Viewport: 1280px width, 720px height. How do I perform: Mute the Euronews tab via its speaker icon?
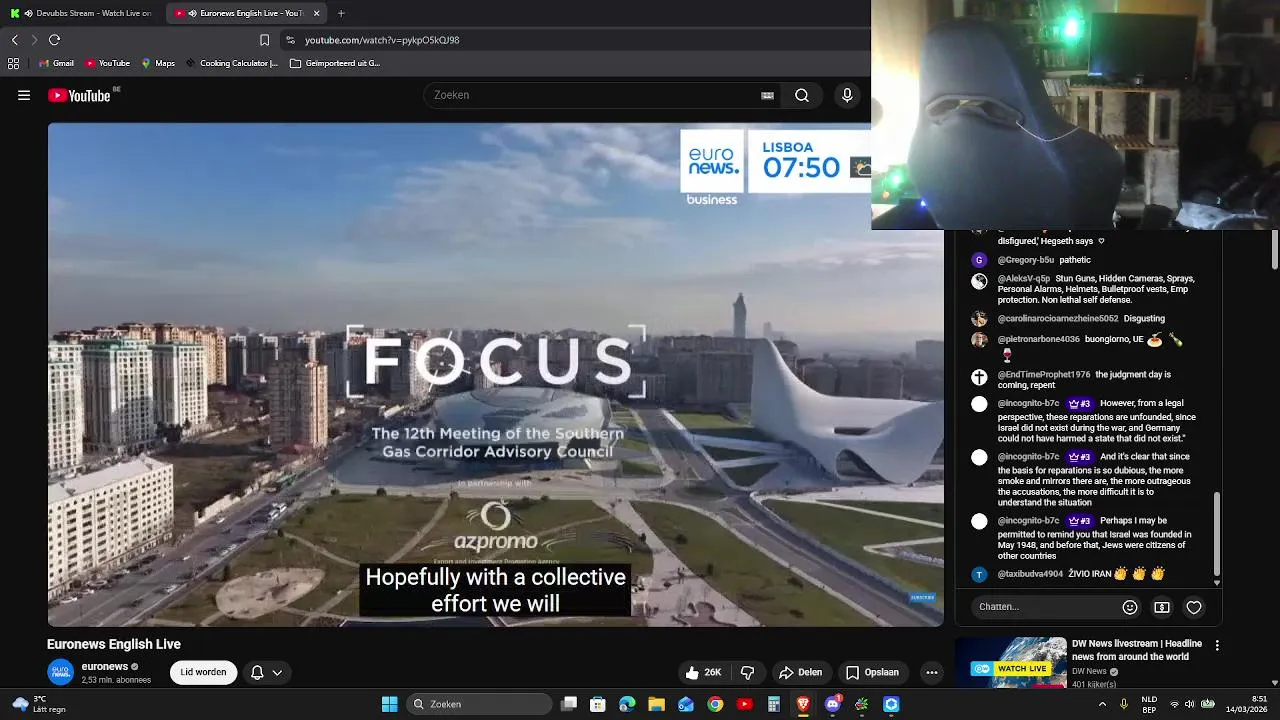pos(192,13)
